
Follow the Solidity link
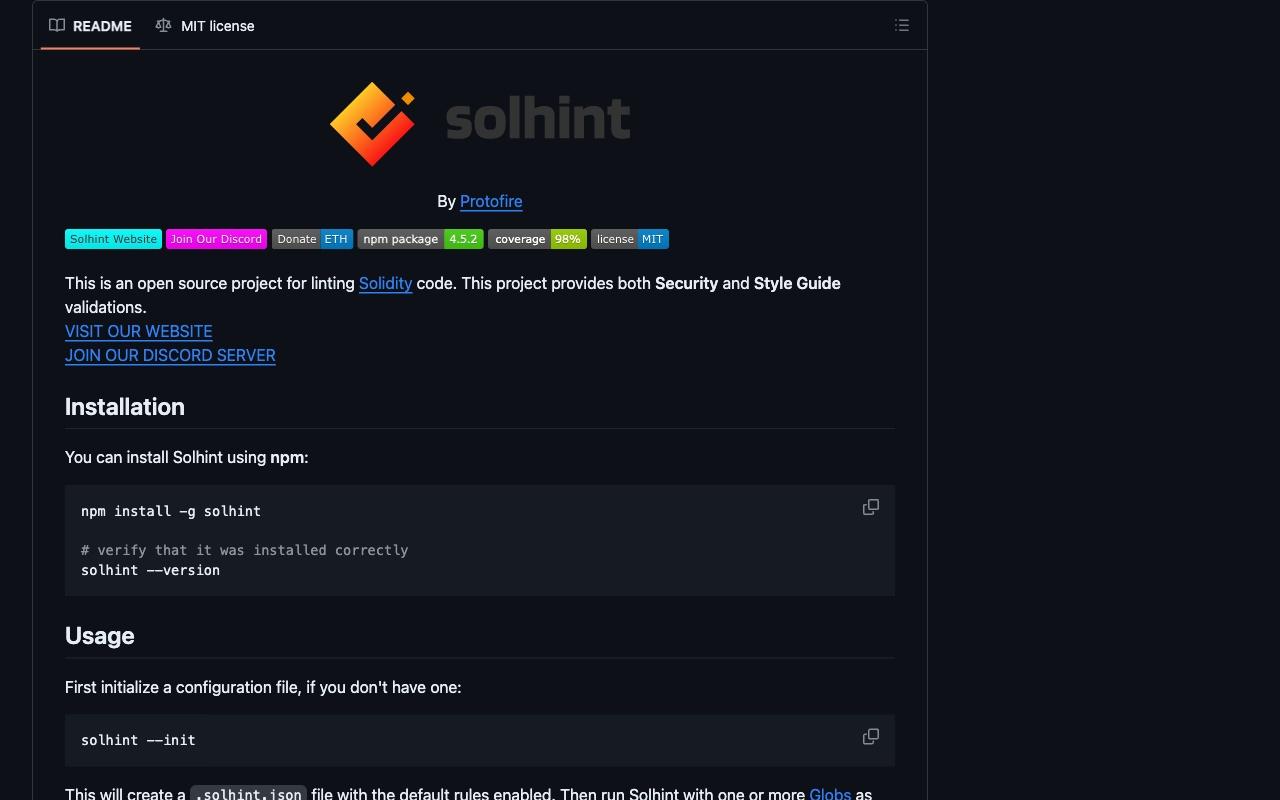[385, 283]
